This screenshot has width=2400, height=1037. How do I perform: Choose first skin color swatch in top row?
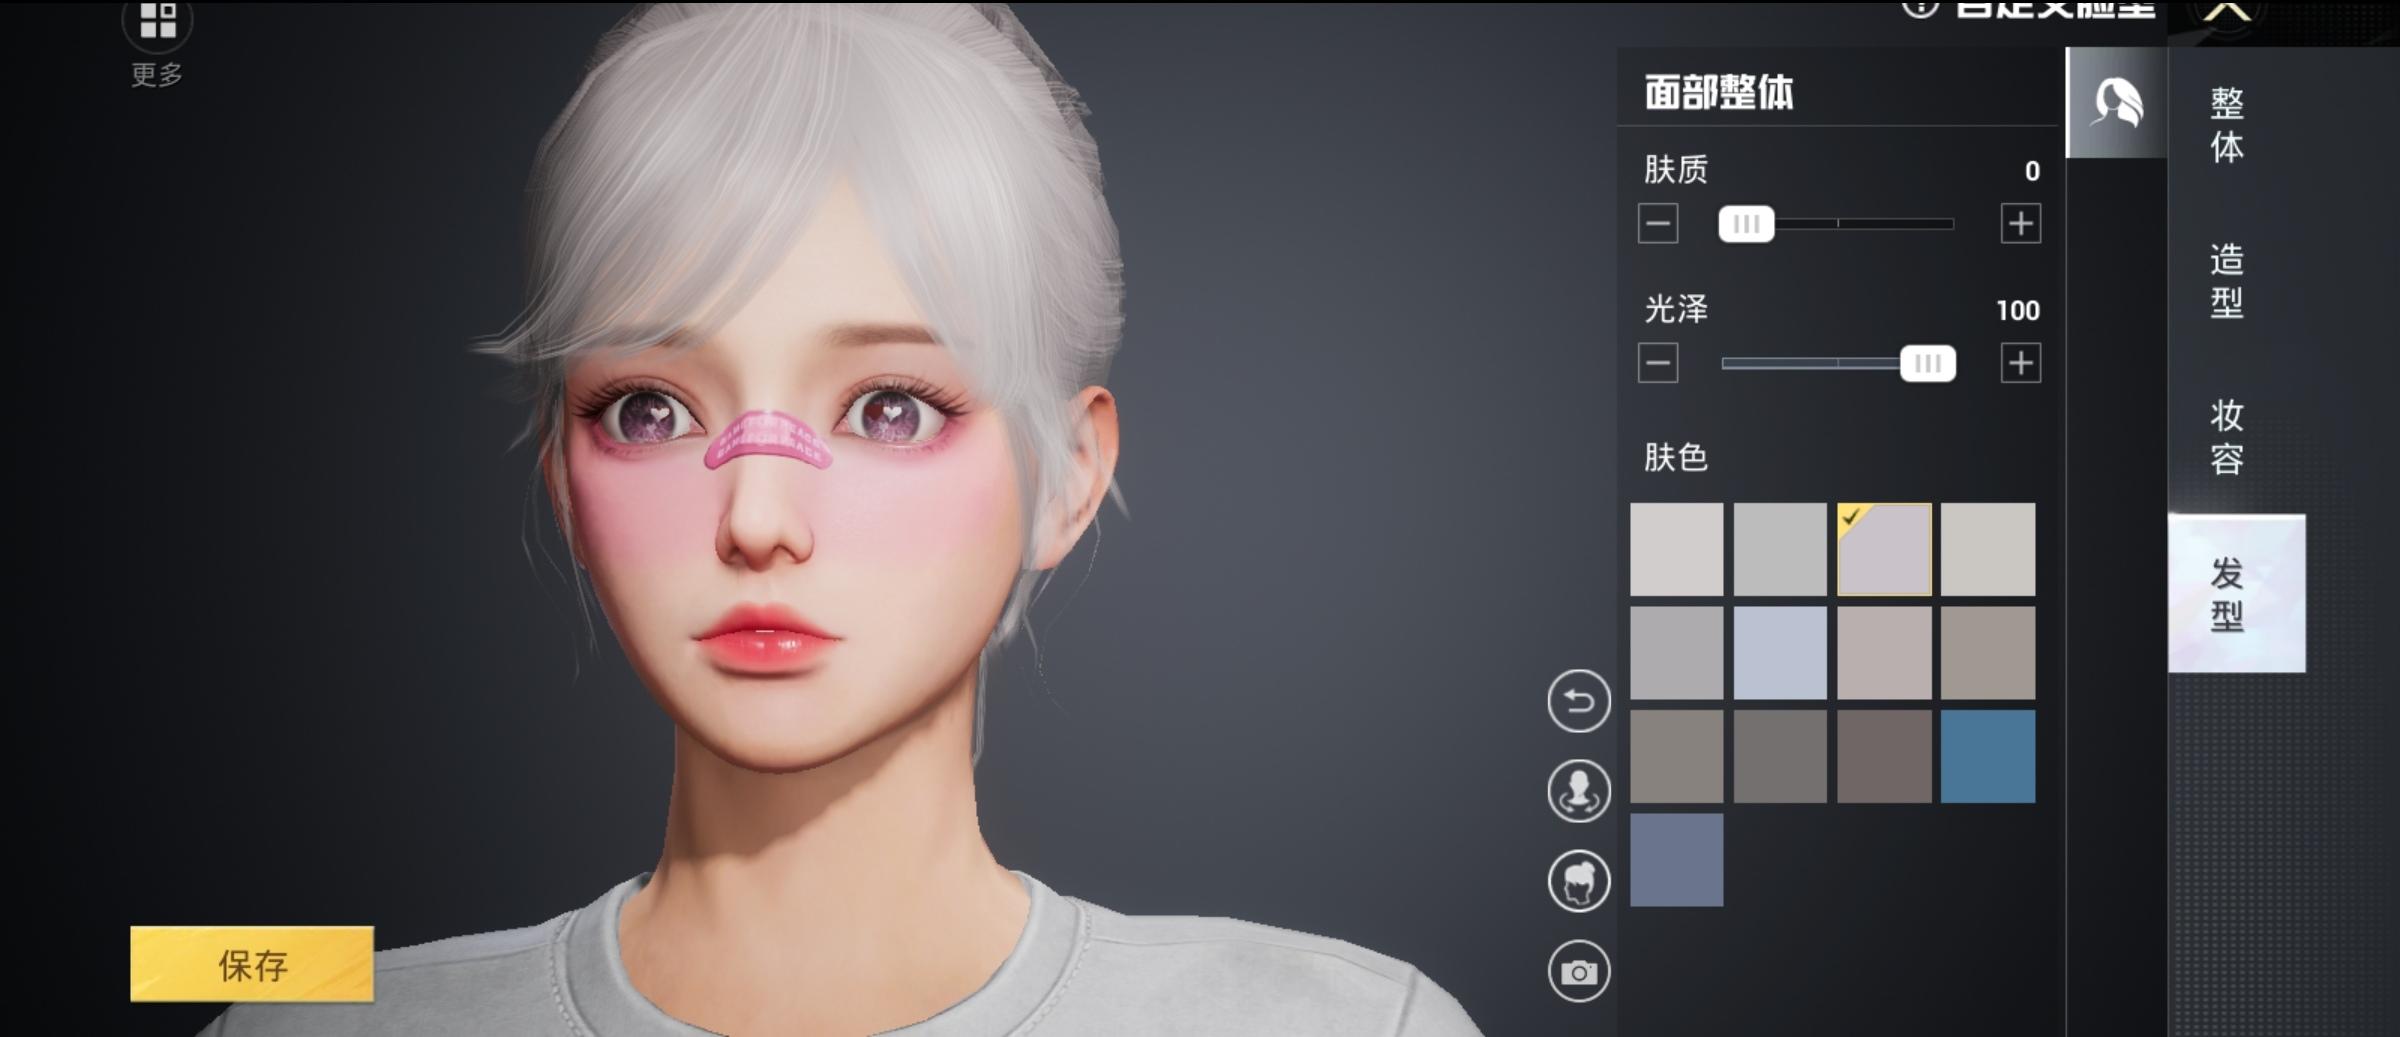(1677, 549)
